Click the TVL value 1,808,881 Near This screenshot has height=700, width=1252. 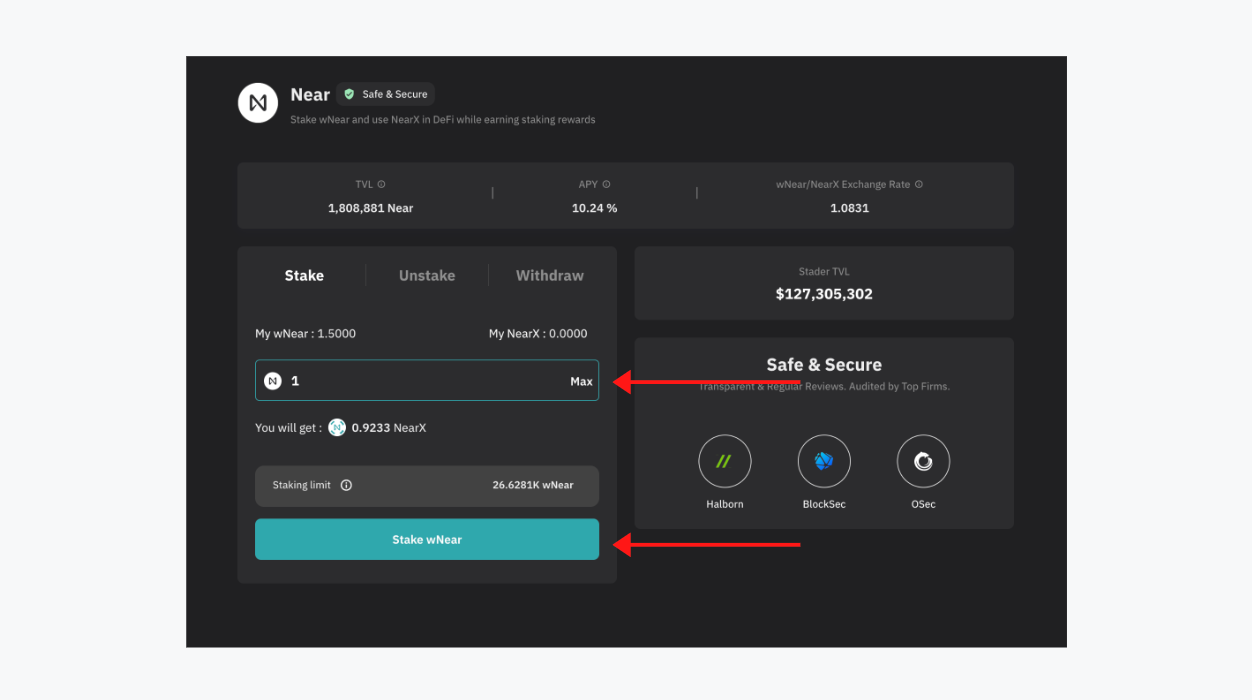371,208
